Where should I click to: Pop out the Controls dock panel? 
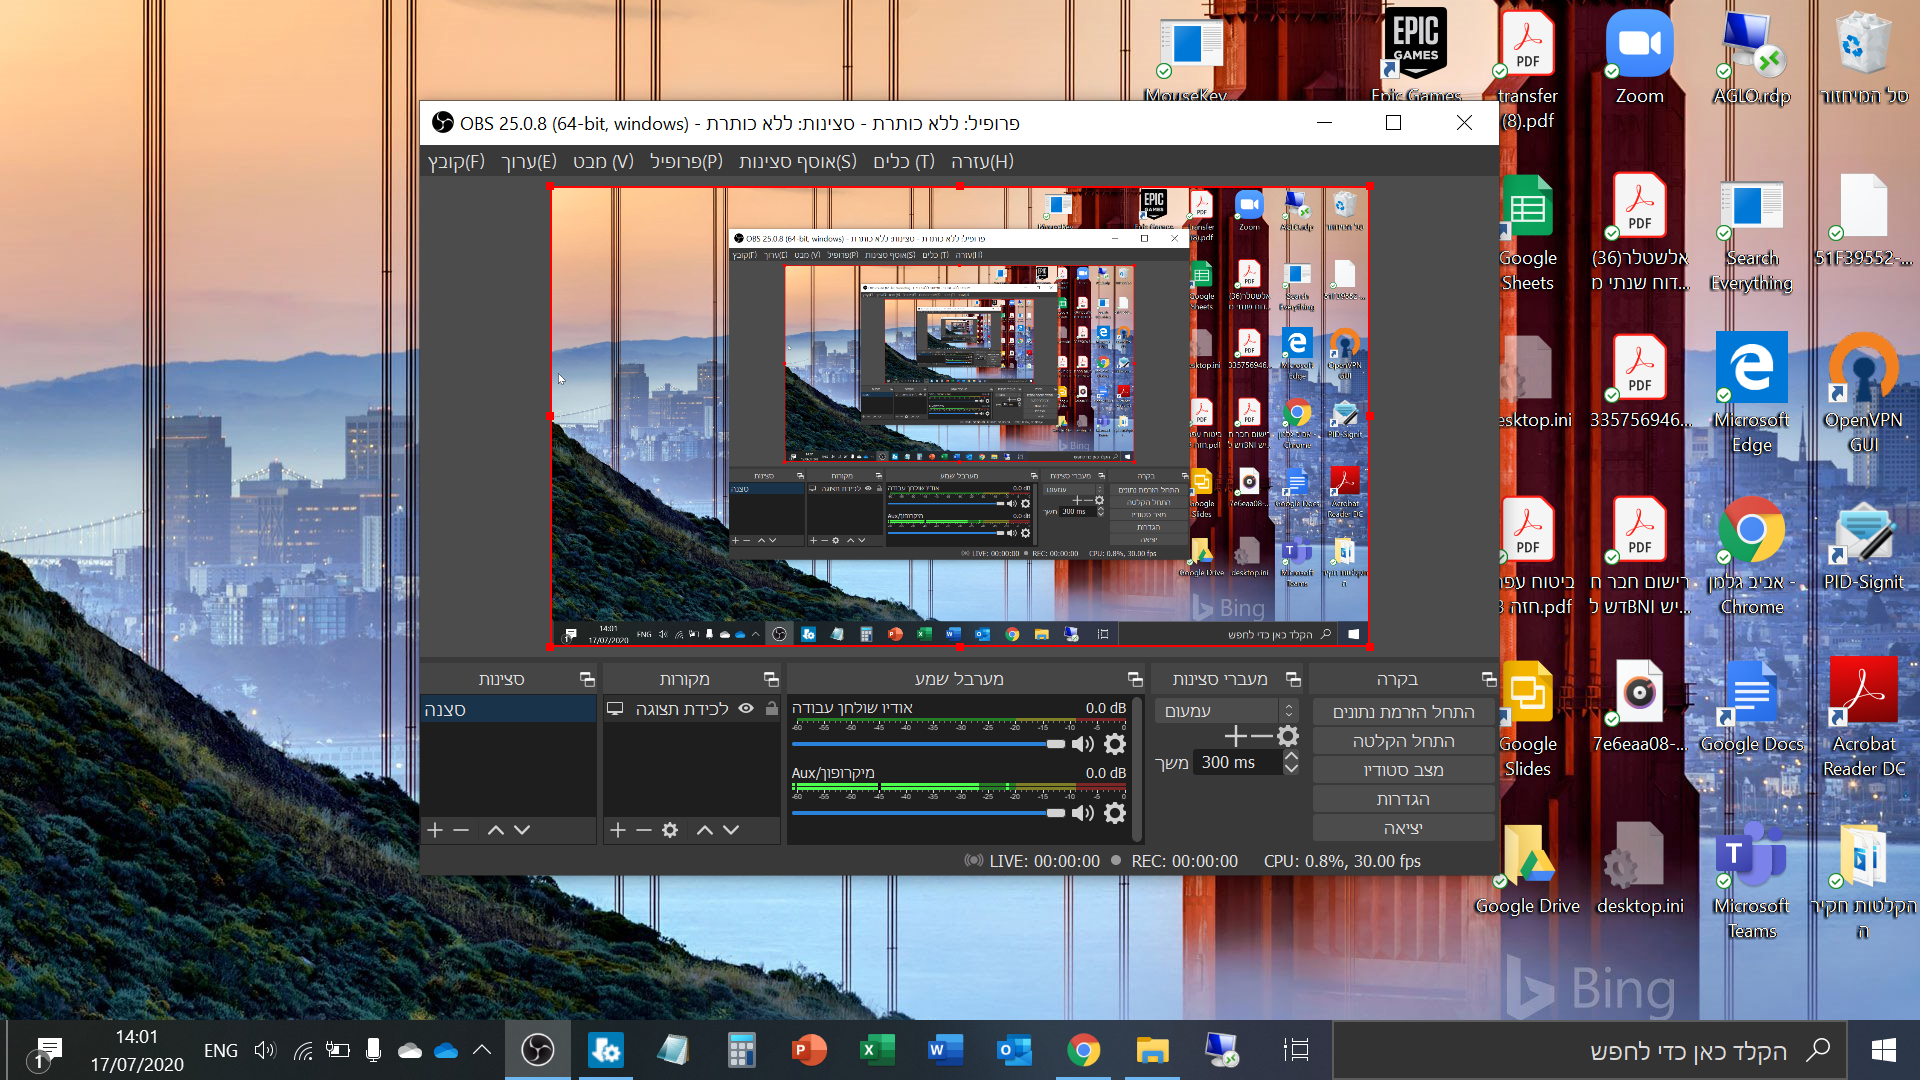pyautogui.click(x=1489, y=679)
